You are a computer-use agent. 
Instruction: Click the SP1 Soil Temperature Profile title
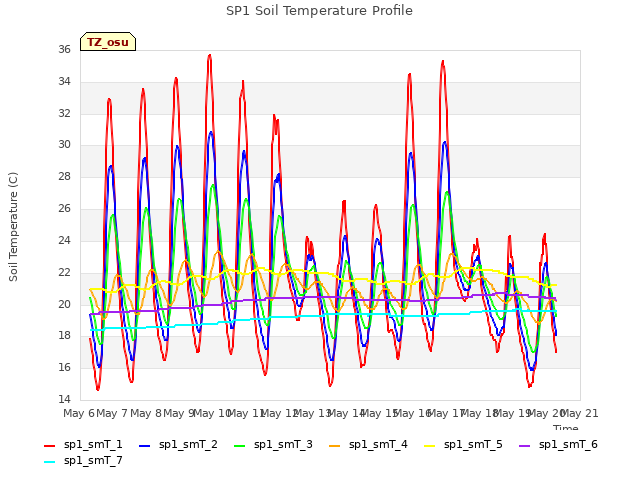click(319, 11)
